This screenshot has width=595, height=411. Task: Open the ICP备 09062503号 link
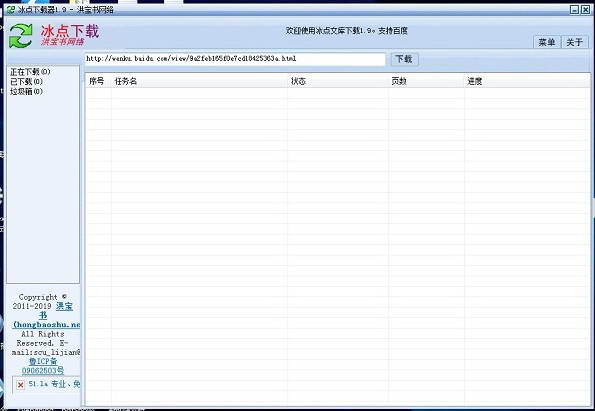[43, 366]
